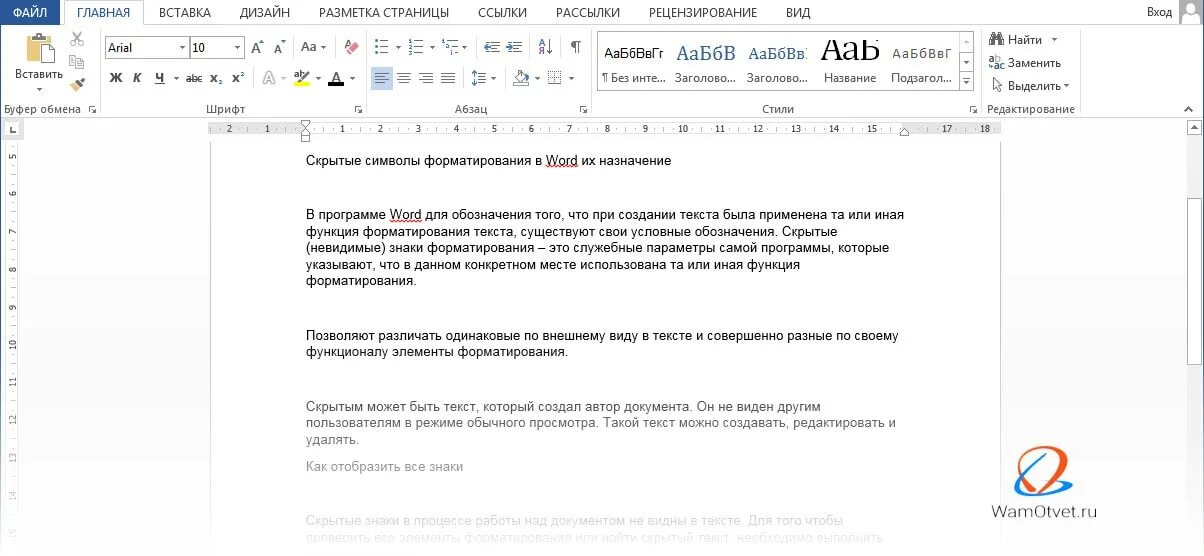Viewport: 1204px width, 556px height.
Task: Open Font (Шрифт) dialog launcher
Action: pyautogui.click(x=357, y=109)
